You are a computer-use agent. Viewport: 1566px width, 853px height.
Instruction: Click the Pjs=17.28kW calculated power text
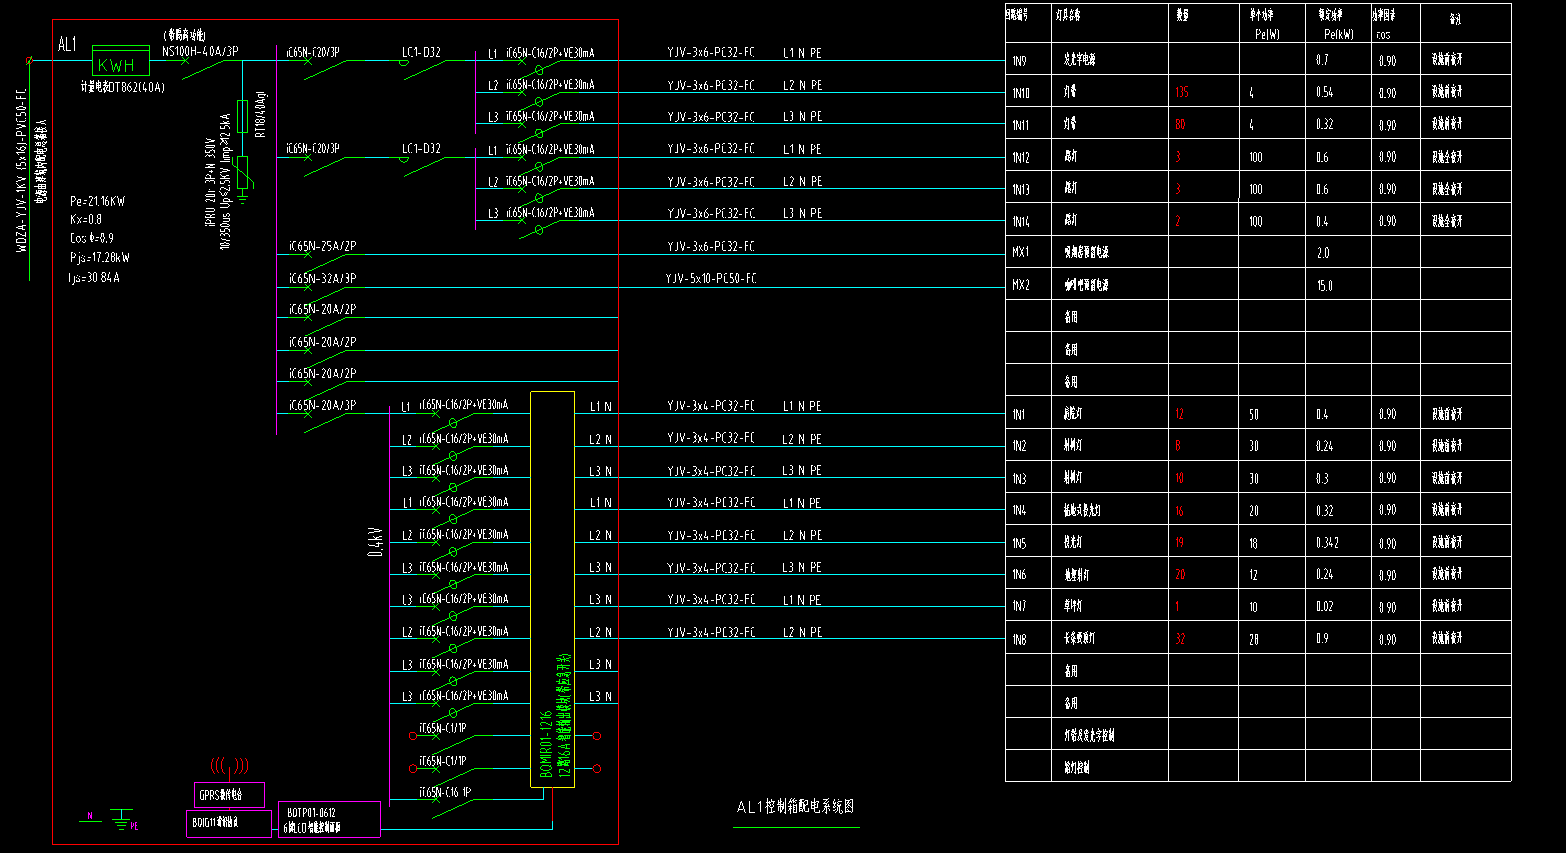pyautogui.click(x=99, y=257)
